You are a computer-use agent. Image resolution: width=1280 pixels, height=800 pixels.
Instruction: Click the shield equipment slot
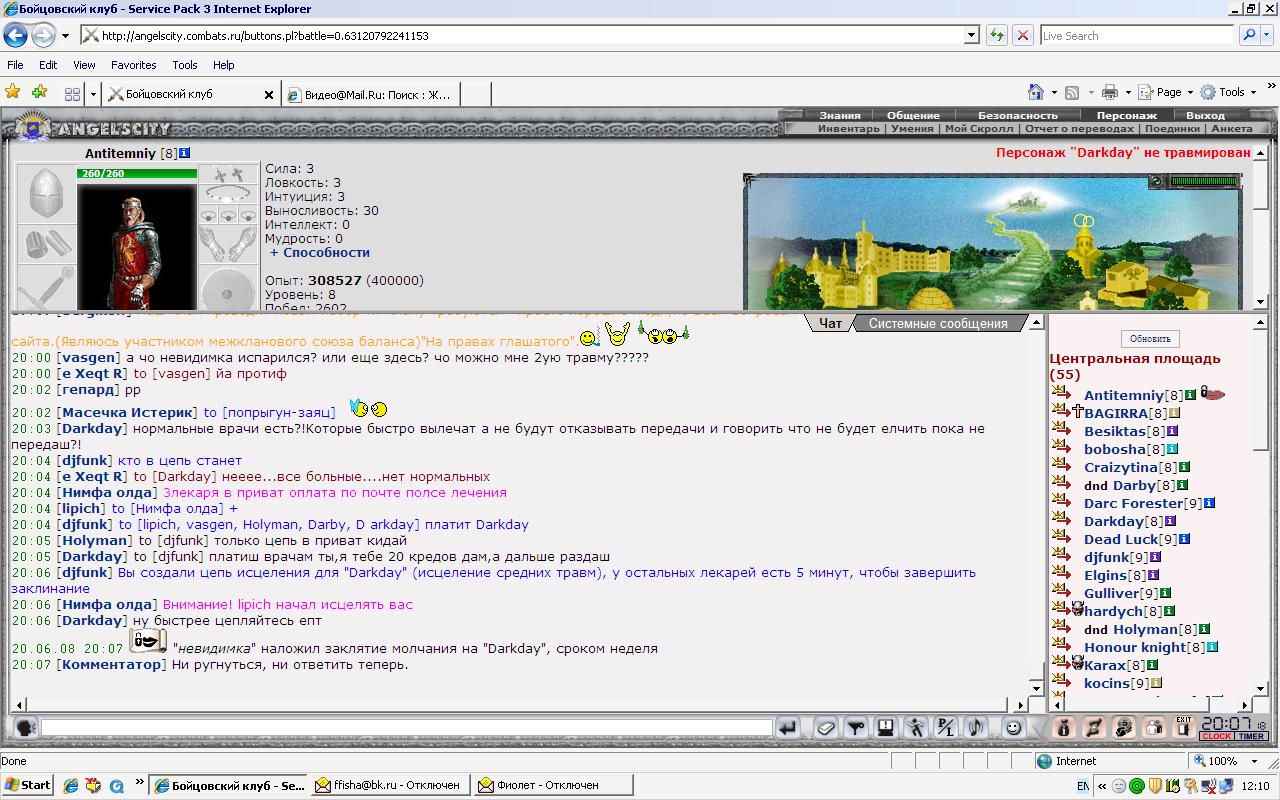(228, 289)
